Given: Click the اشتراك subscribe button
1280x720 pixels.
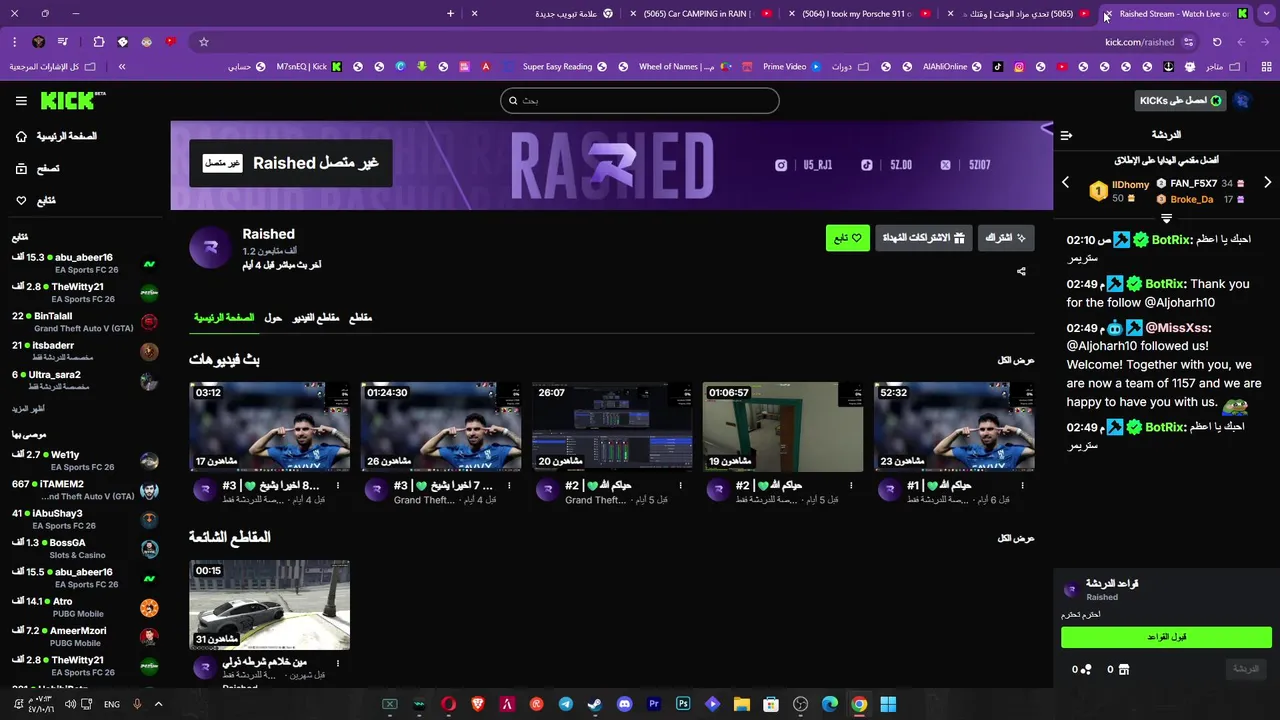Looking at the screenshot, I should click(1006, 238).
